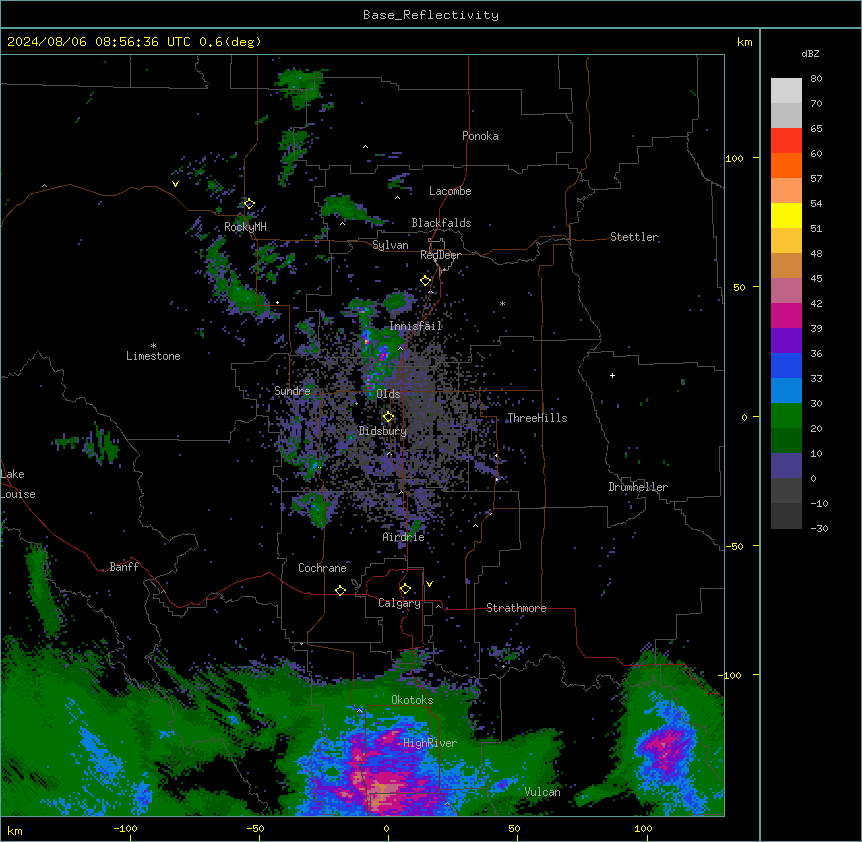Click the Sundre label
Viewport: 862px width, 842px height.
click(x=292, y=391)
